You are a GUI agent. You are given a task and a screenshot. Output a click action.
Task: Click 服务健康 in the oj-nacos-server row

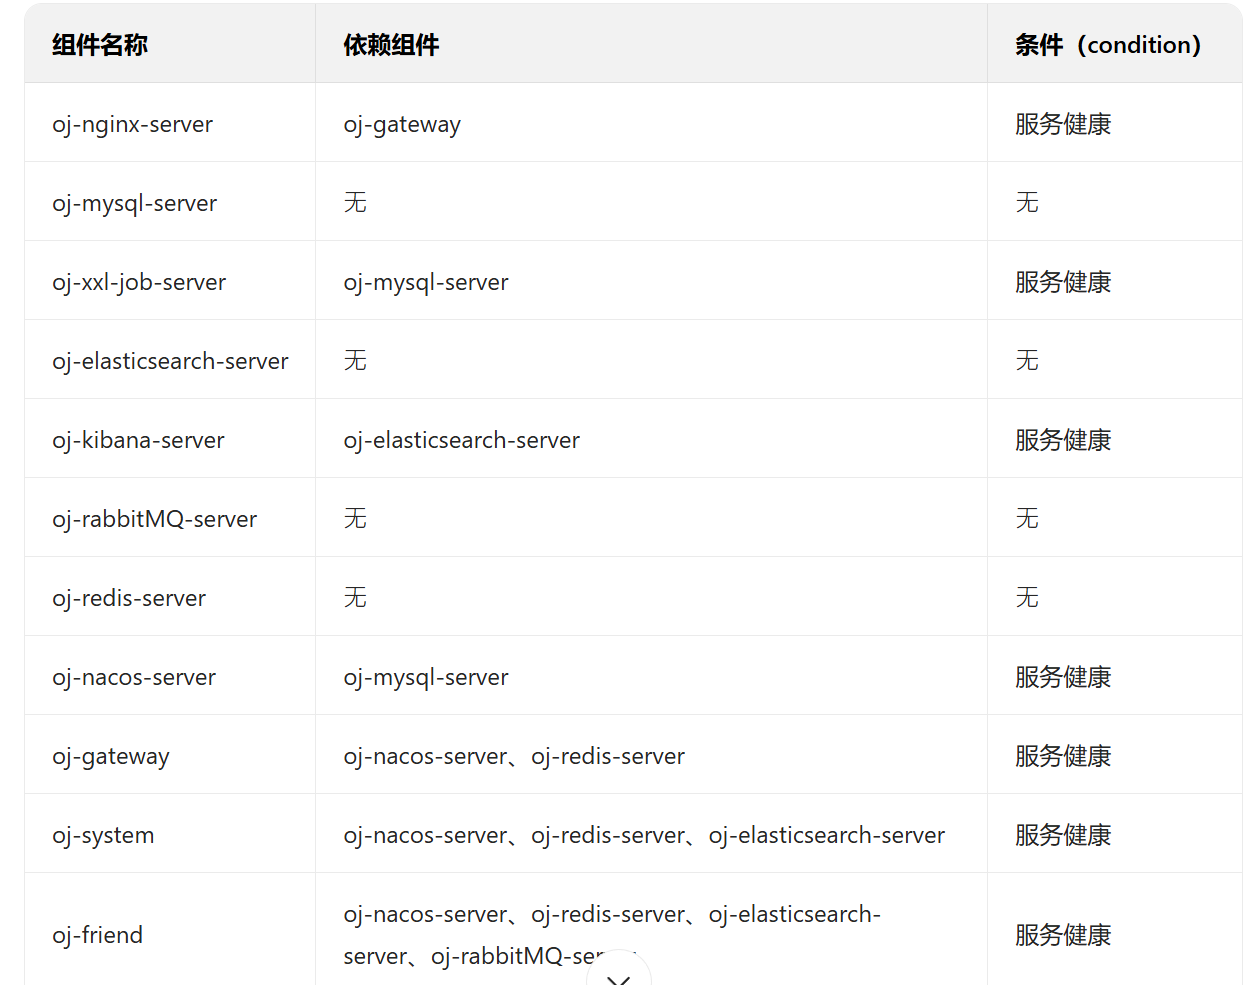click(1063, 677)
